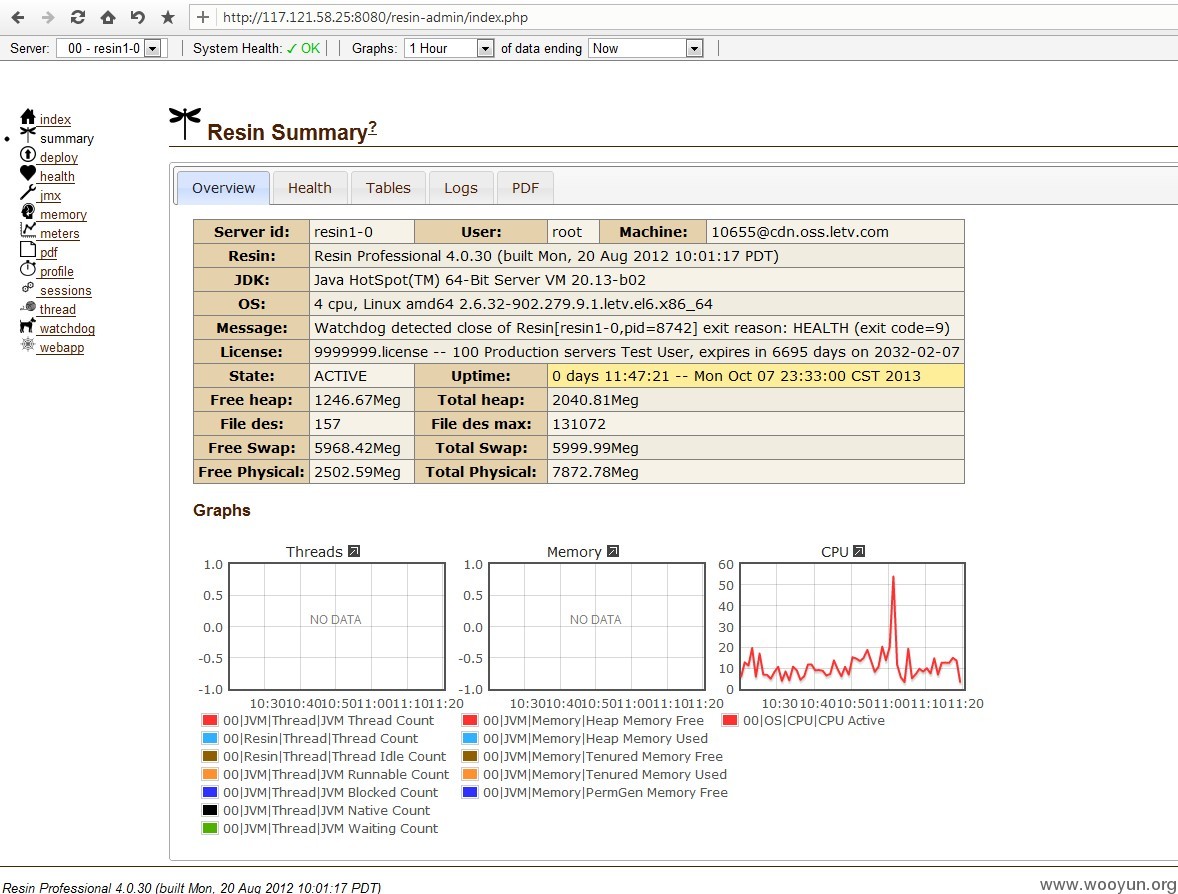The height and width of the screenshot is (894, 1178).
Task: Click the Threads NO DATA graph area
Action: tap(337, 627)
